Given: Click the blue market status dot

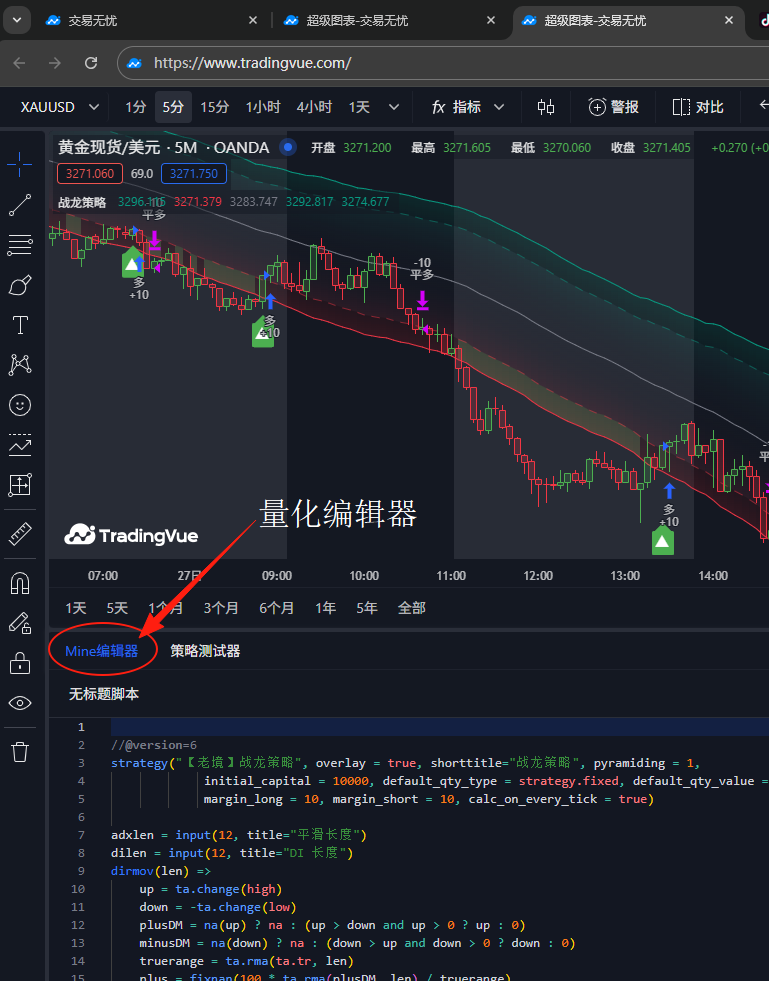Looking at the screenshot, I should pyautogui.click(x=288, y=148).
